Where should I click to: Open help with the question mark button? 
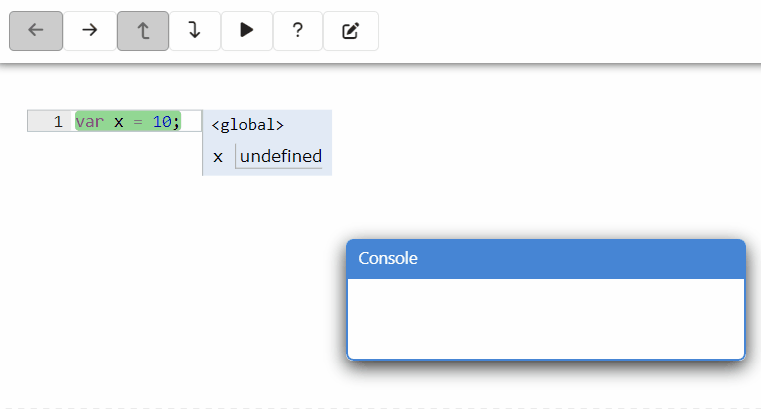[298, 31]
